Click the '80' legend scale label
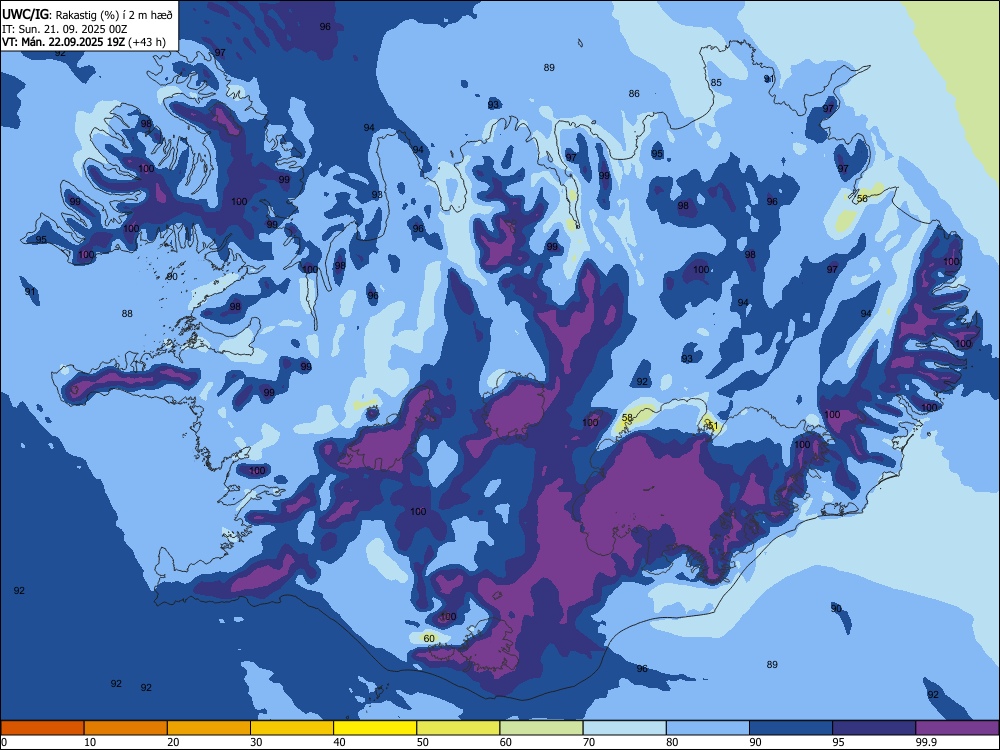 pos(672,742)
